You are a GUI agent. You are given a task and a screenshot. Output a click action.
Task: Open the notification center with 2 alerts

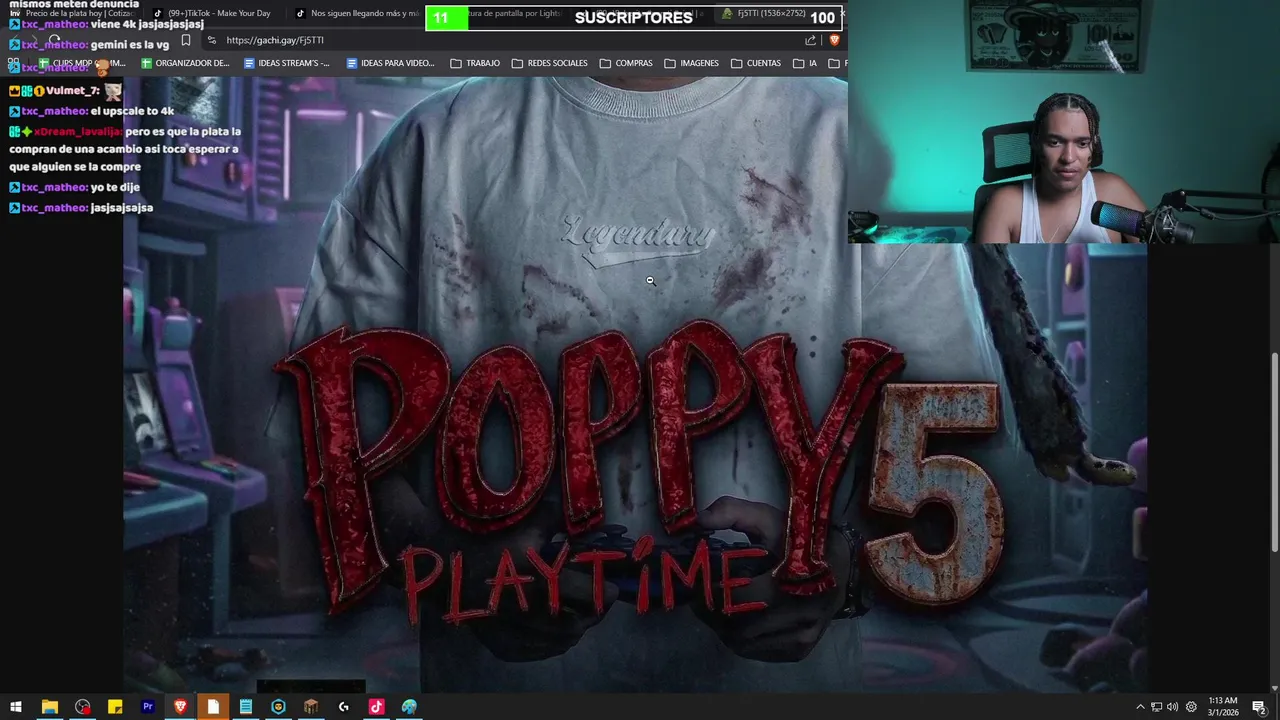pos(1259,707)
